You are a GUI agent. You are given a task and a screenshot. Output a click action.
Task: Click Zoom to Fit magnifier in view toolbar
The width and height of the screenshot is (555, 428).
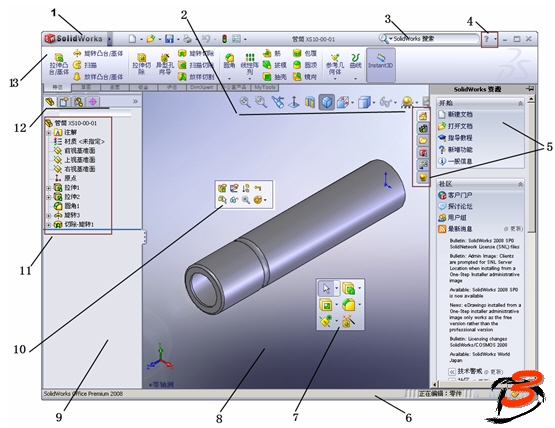coord(245,102)
